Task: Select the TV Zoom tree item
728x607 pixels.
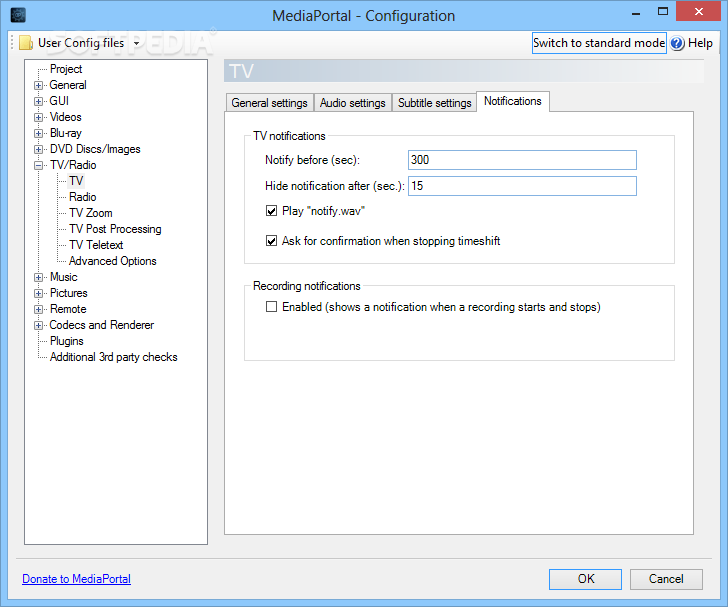Action: point(91,213)
